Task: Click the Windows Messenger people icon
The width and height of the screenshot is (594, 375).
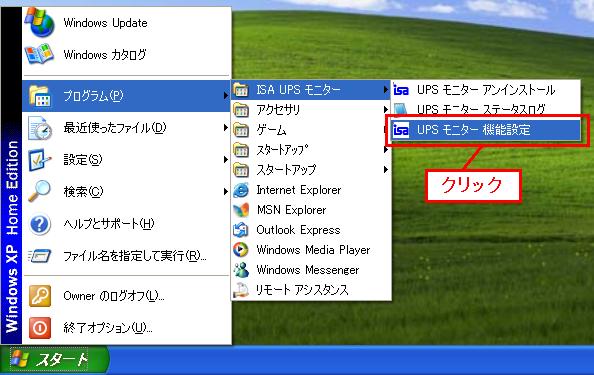Action: [x=241, y=270]
